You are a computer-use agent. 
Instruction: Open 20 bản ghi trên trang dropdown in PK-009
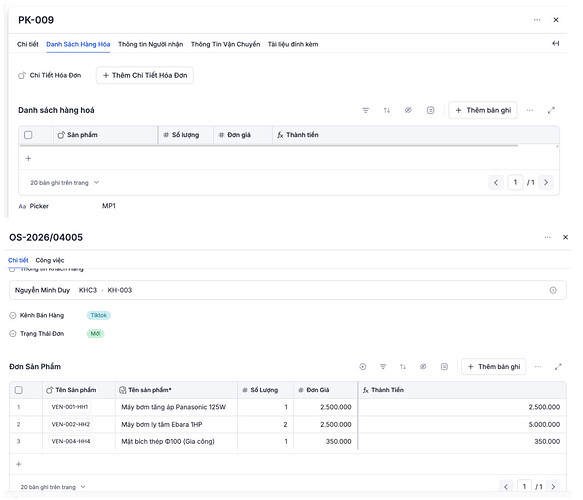coord(64,183)
